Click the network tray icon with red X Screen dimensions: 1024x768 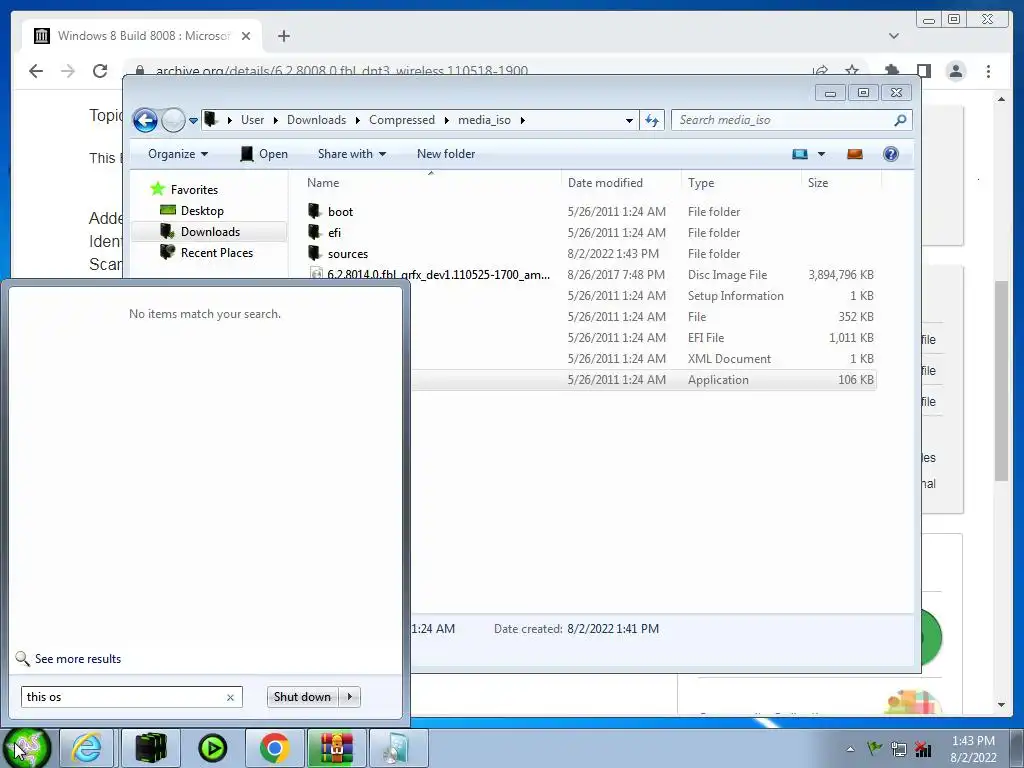click(923, 748)
